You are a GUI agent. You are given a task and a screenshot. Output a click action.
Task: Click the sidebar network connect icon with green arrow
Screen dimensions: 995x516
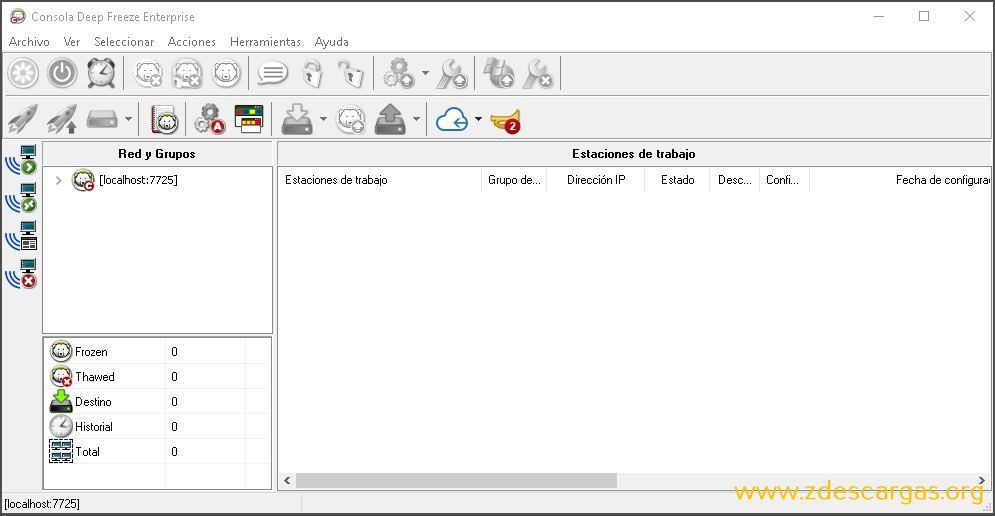click(x=22, y=159)
